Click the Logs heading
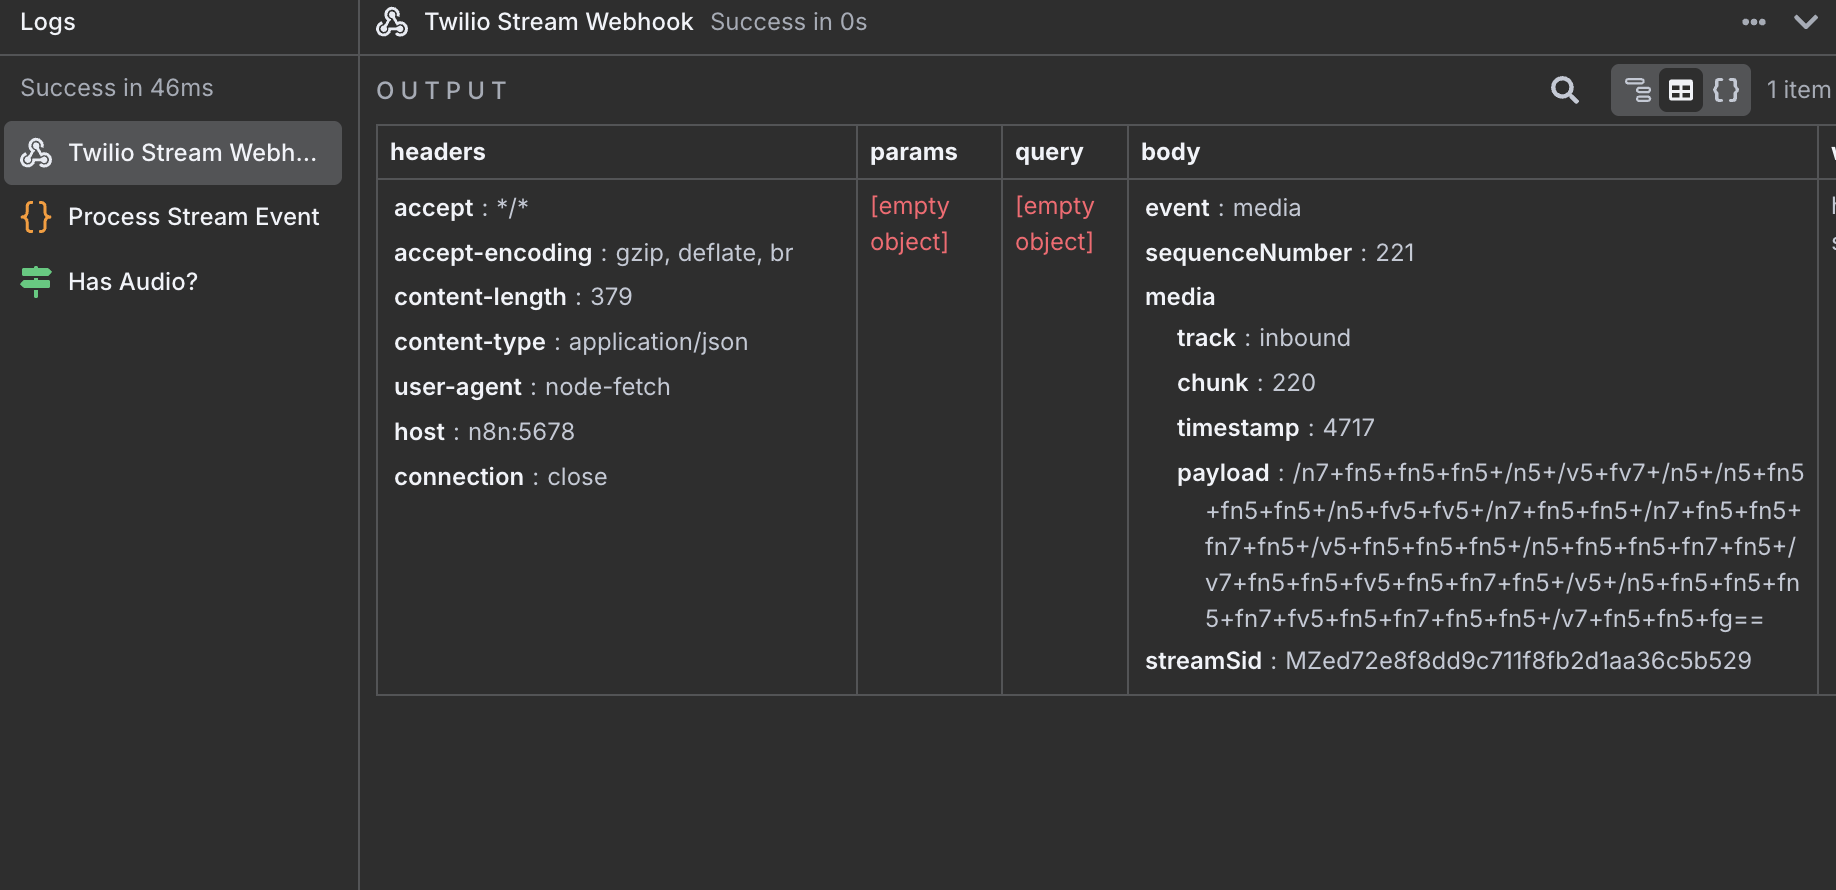This screenshot has height=890, width=1836. pyautogui.click(x=48, y=22)
